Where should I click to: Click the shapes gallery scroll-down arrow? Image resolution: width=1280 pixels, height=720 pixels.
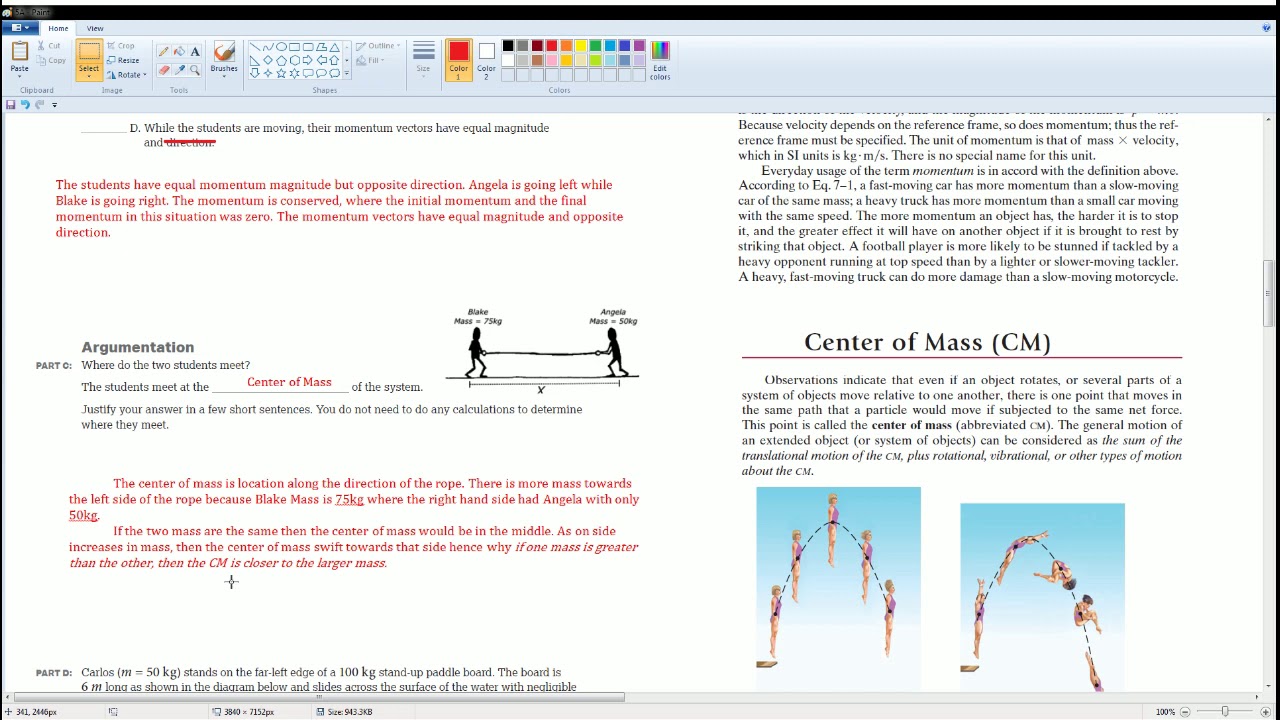347,60
